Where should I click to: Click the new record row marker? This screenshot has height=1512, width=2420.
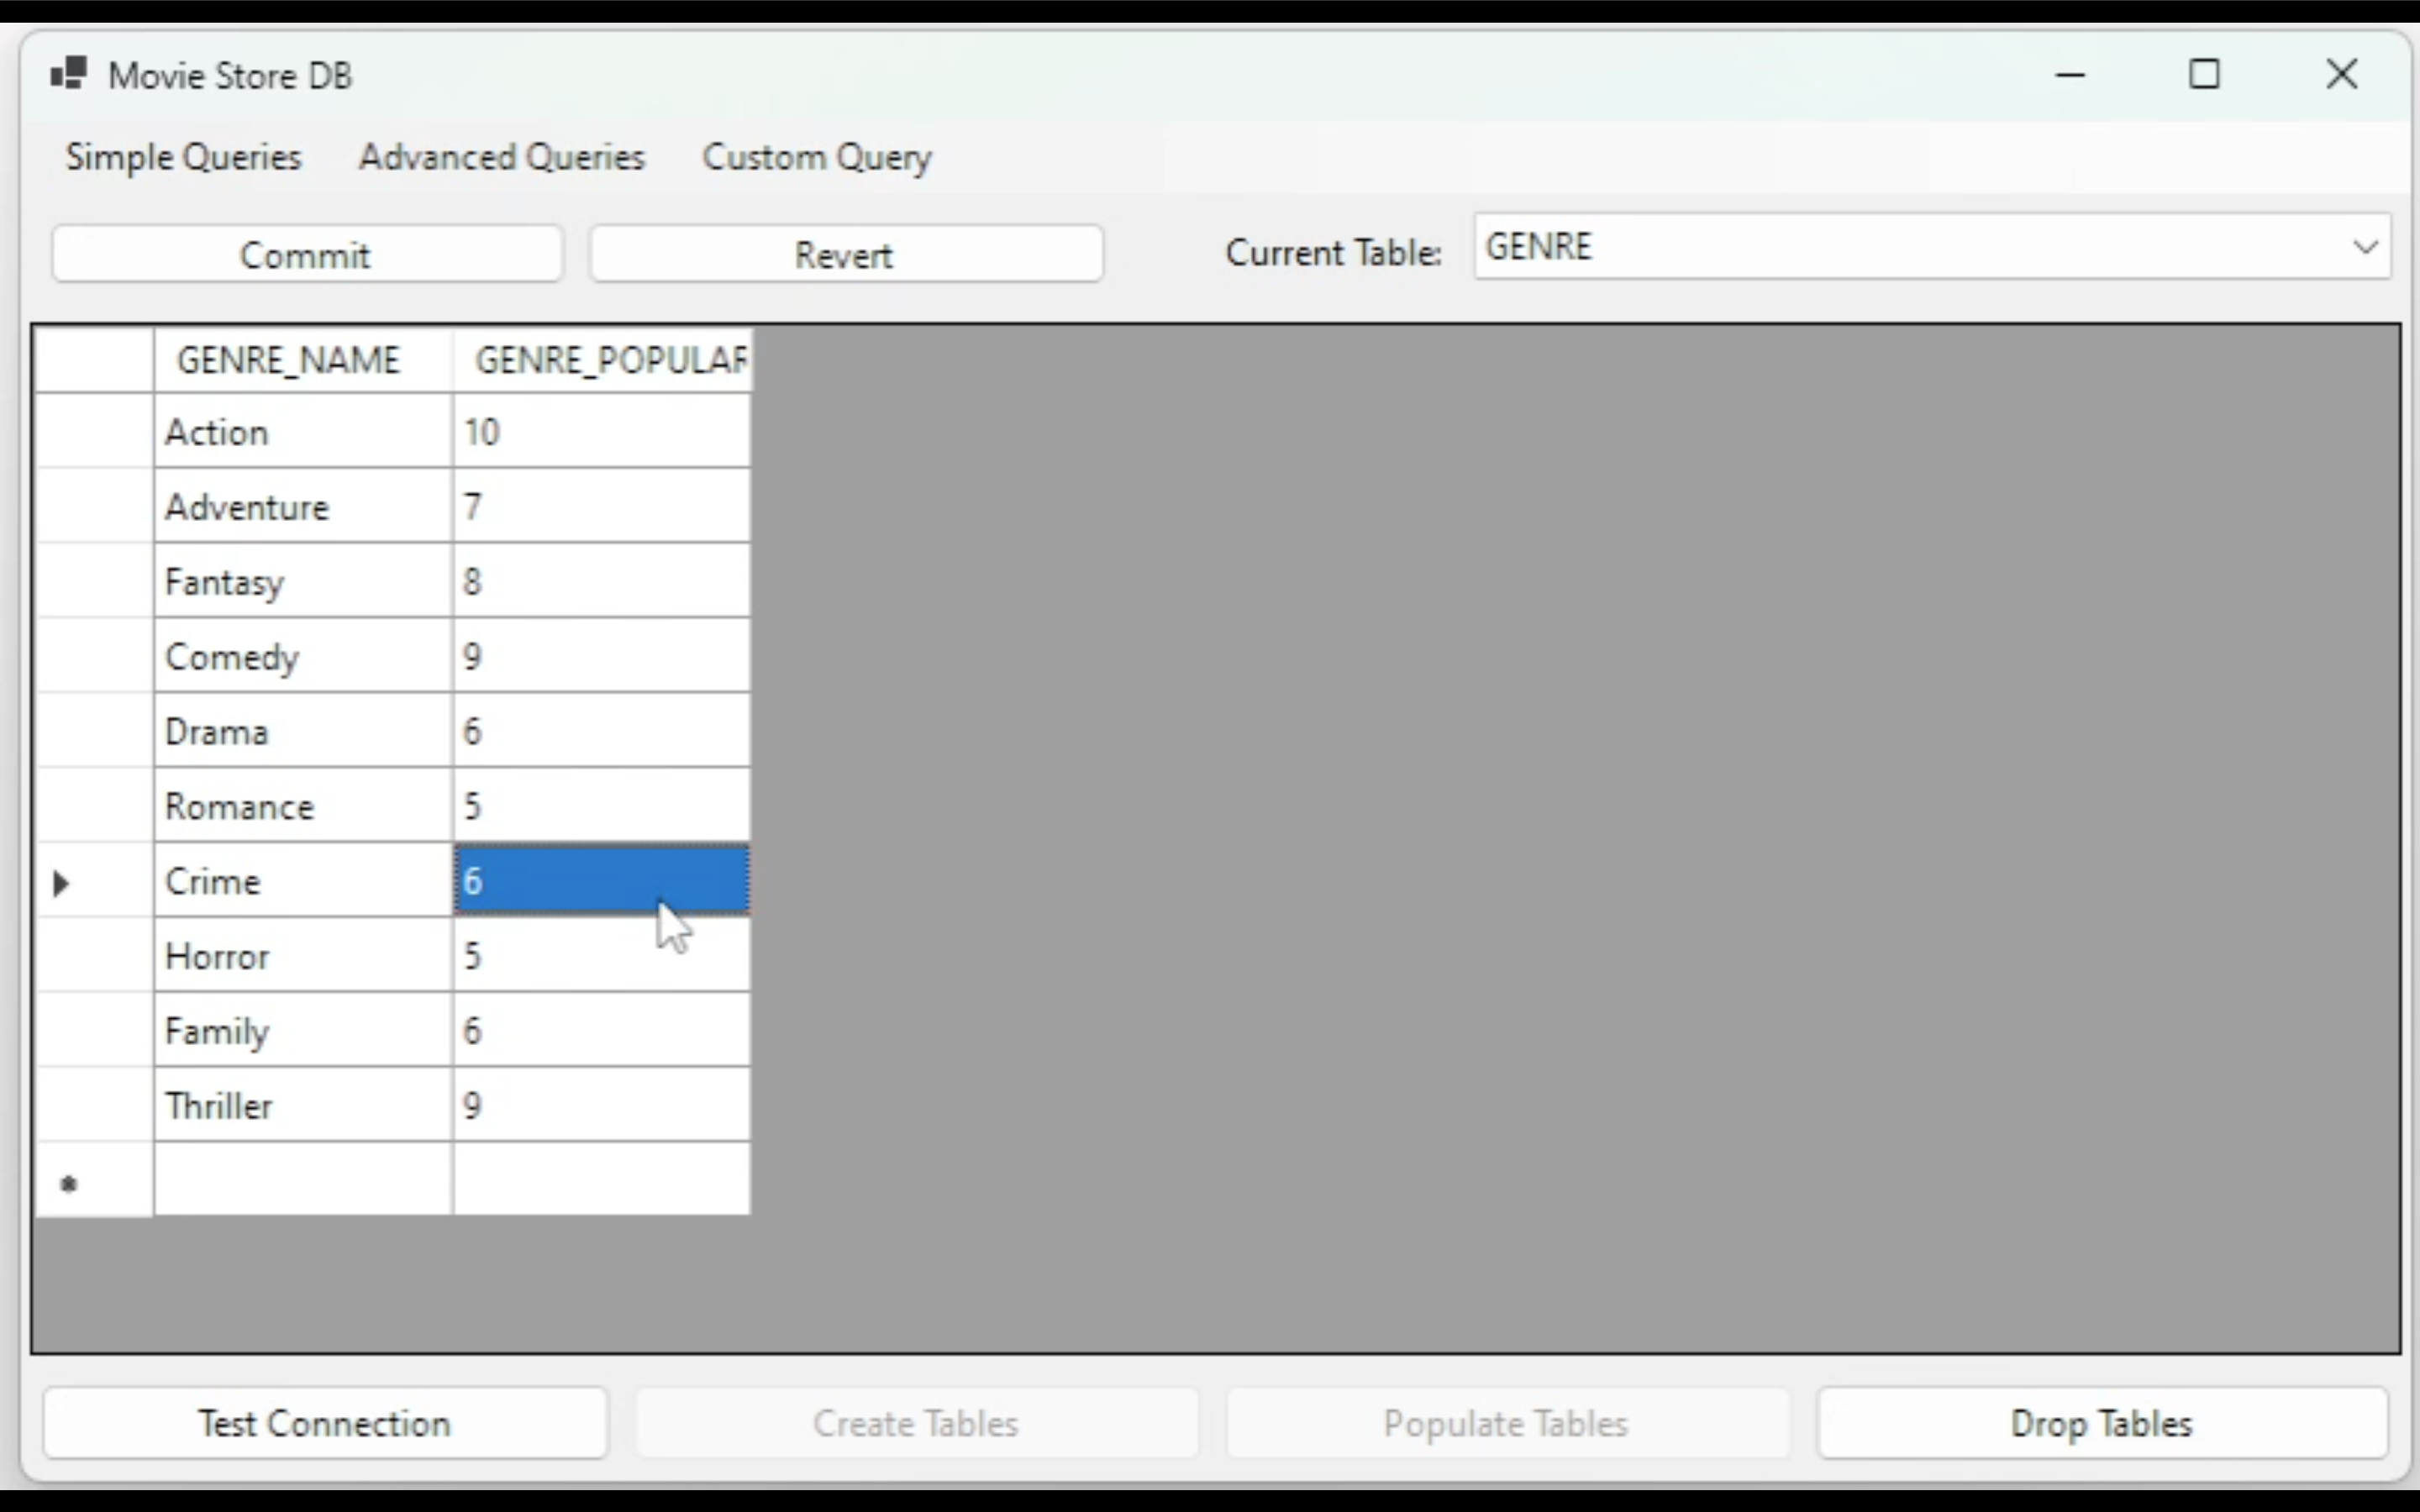click(x=70, y=1179)
